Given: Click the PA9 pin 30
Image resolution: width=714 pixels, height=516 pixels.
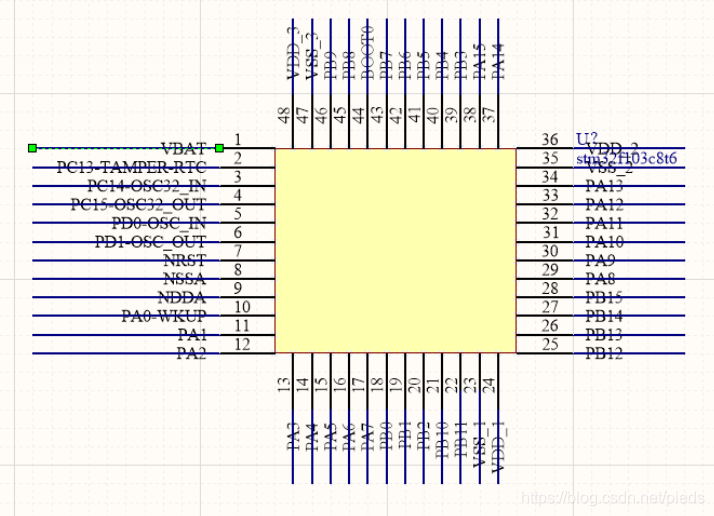Looking at the screenshot, I should pos(600,260).
